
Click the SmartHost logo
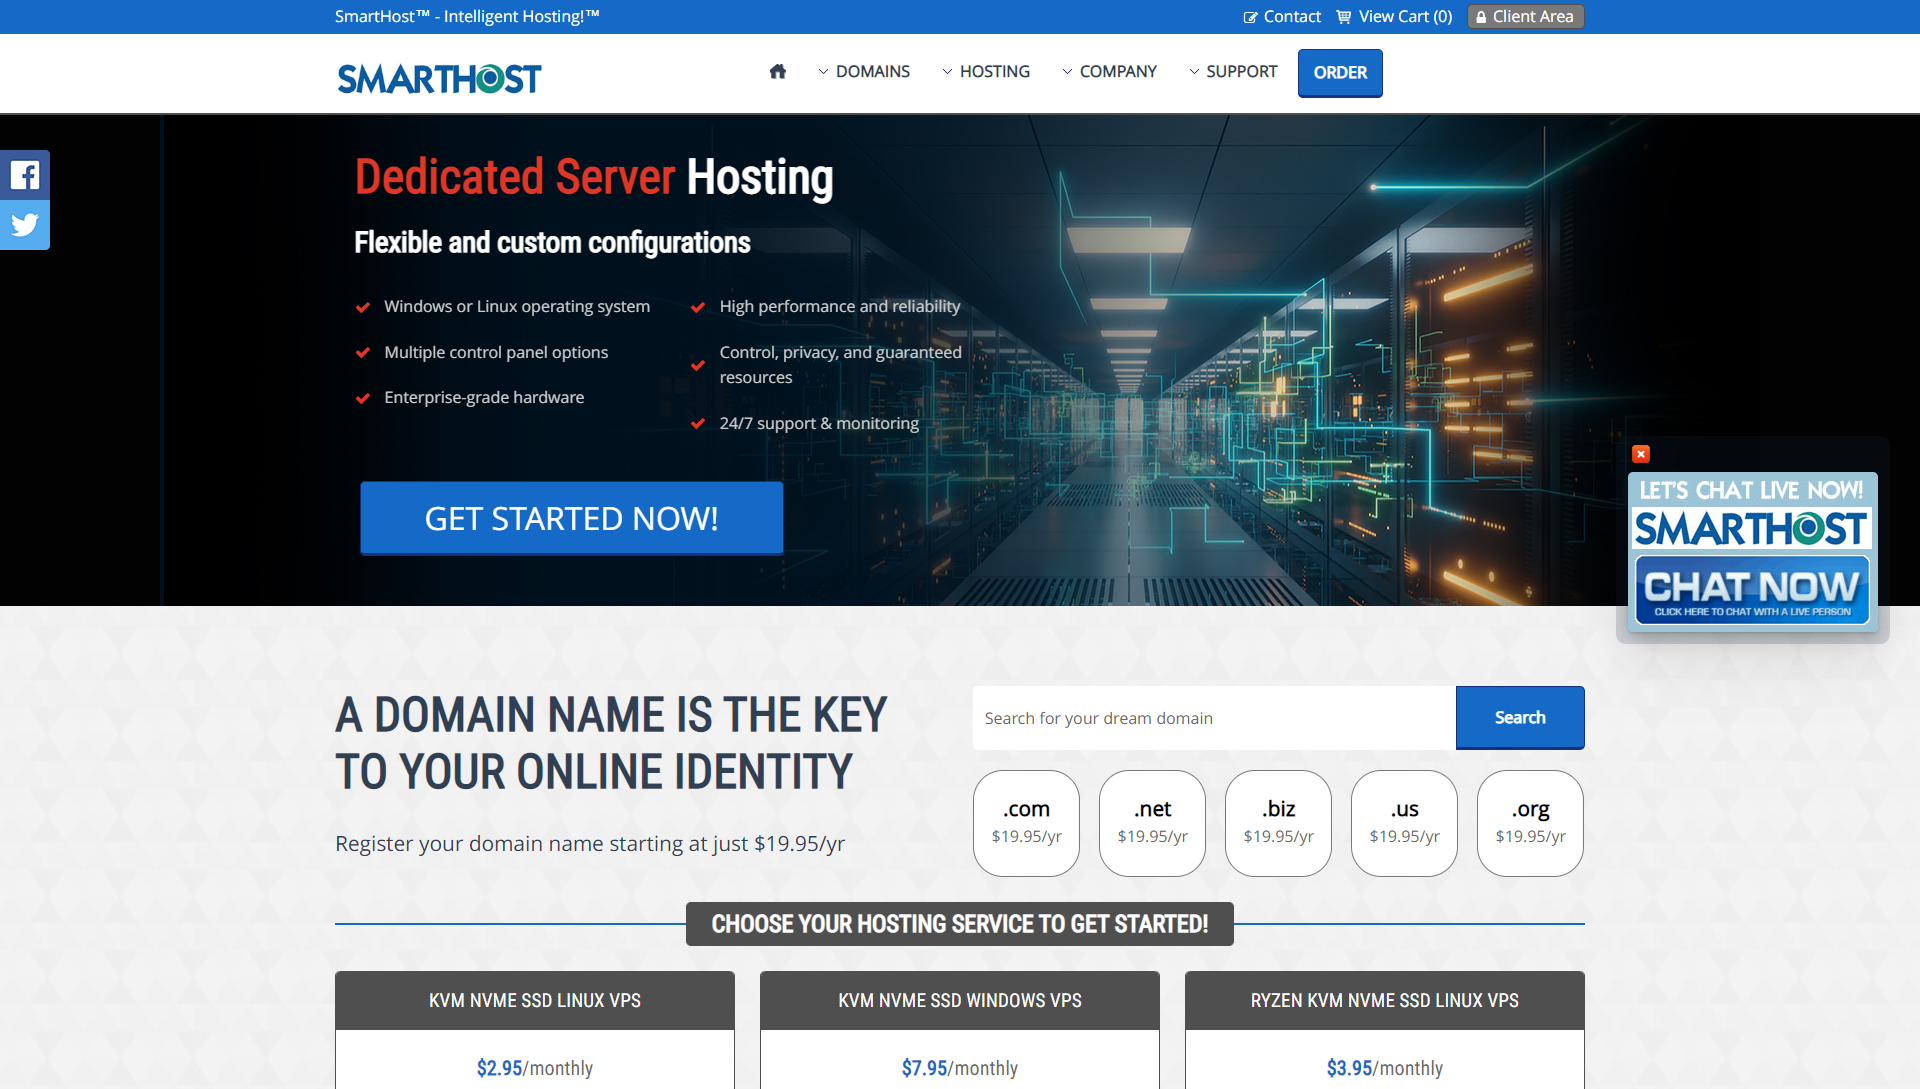tap(439, 78)
